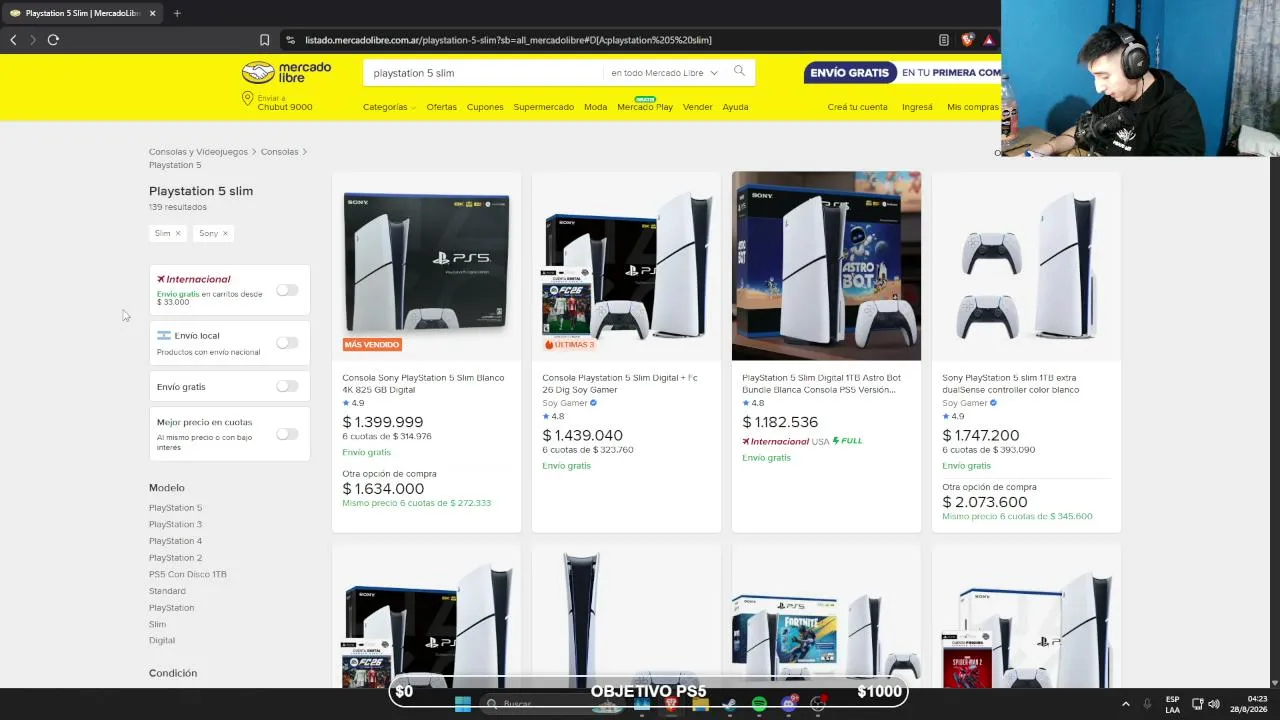This screenshot has width=1280, height=720.
Task: Expand the Categorías dropdown
Action: coord(389,107)
